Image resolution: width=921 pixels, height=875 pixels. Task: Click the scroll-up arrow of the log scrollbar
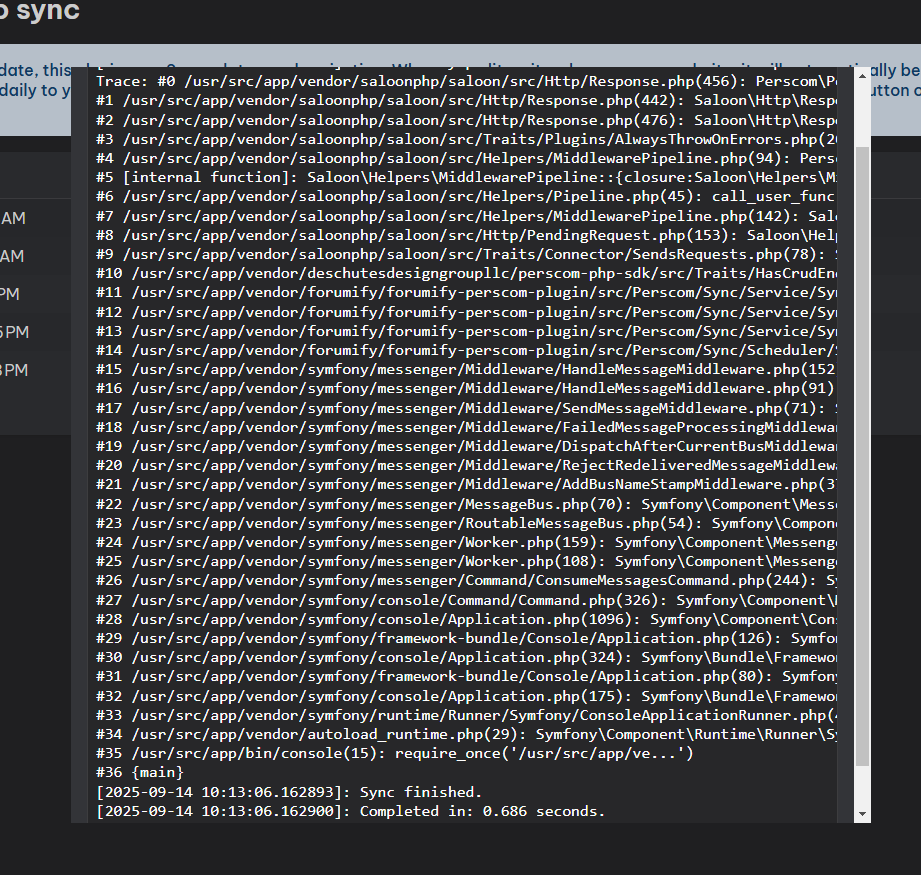(x=862, y=77)
